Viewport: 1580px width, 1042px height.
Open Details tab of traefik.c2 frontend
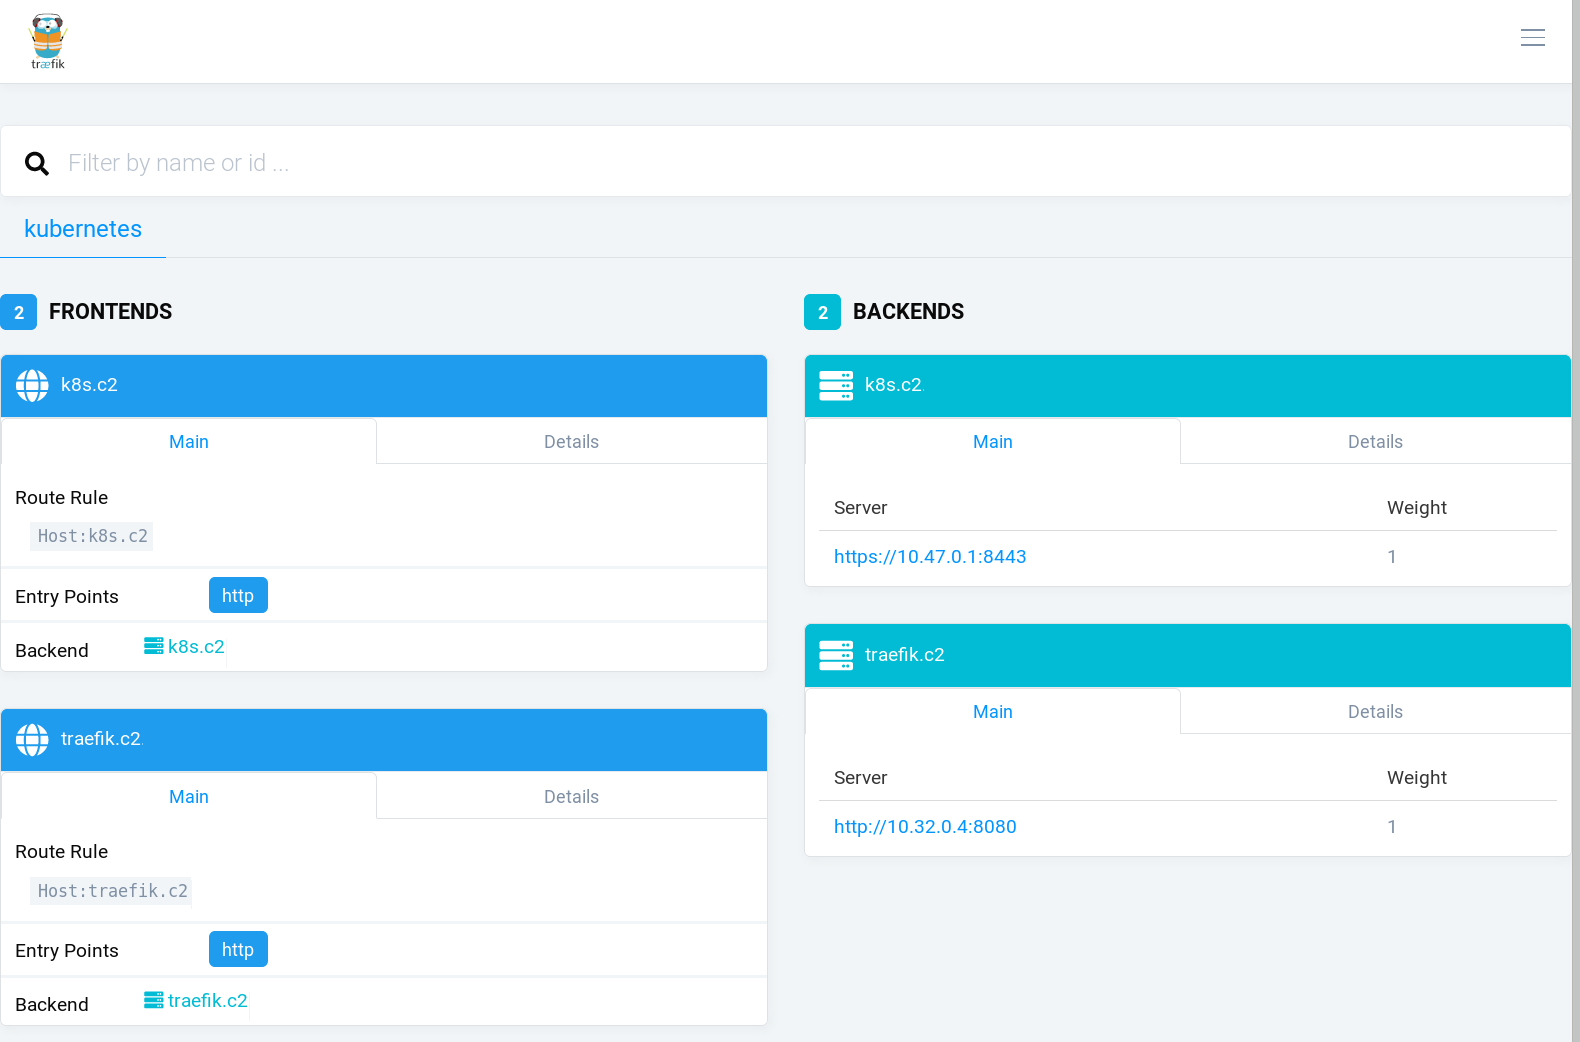[x=571, y=796]
